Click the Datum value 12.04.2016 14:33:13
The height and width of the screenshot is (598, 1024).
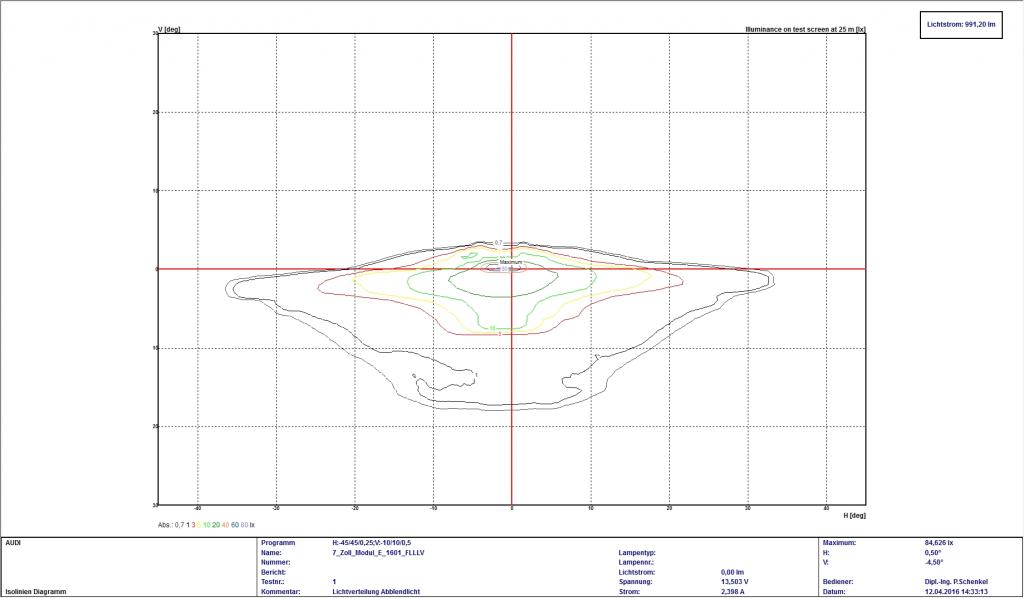coord(957,591)
